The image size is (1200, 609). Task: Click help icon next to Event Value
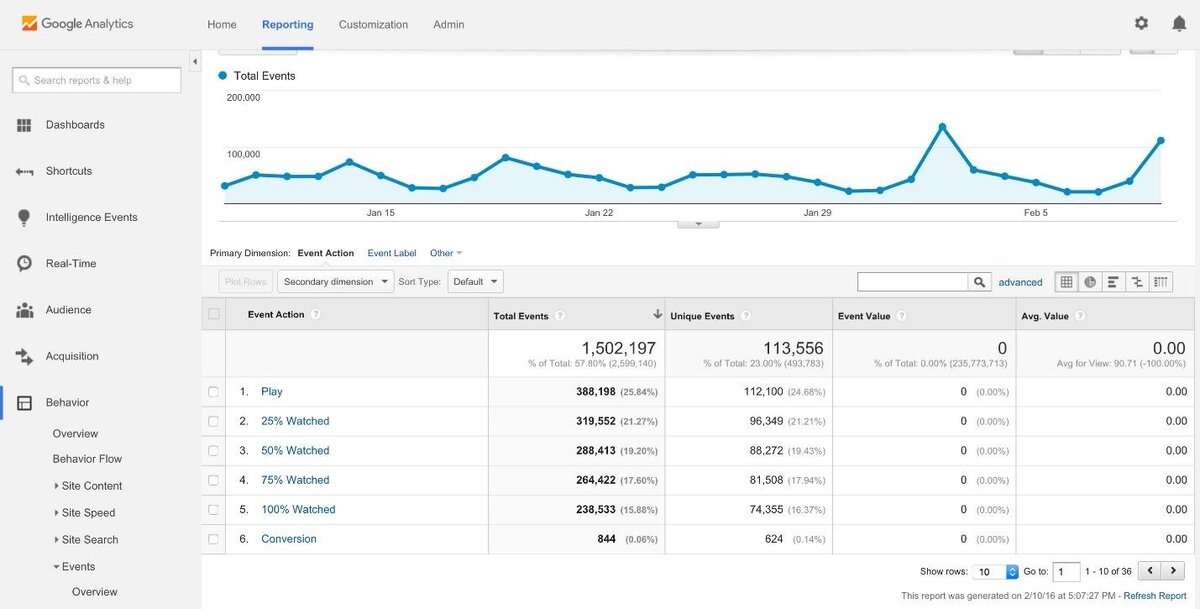pos(901,316)
